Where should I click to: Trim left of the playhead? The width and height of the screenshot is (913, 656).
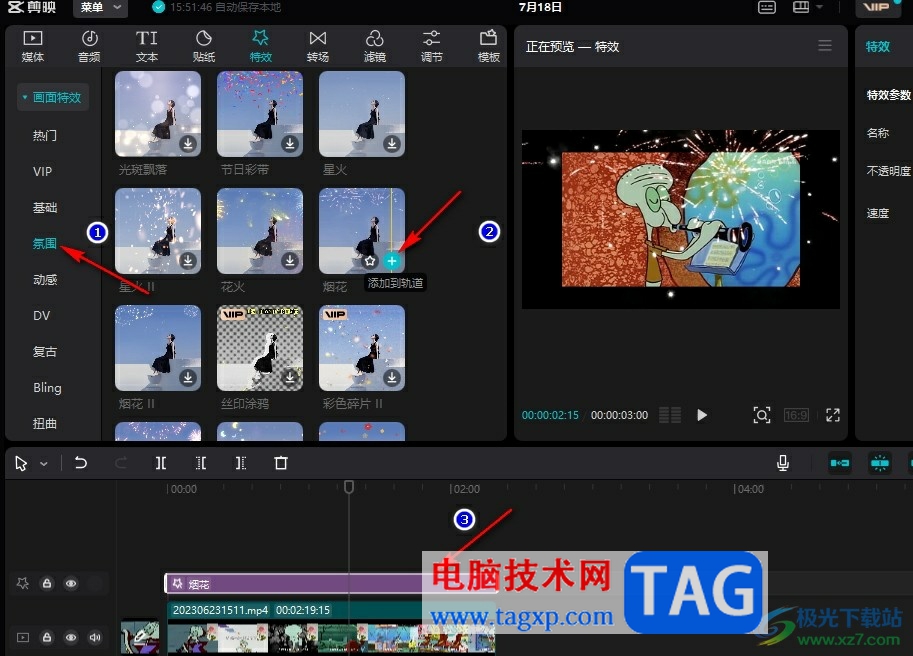[x=201, y=463]
